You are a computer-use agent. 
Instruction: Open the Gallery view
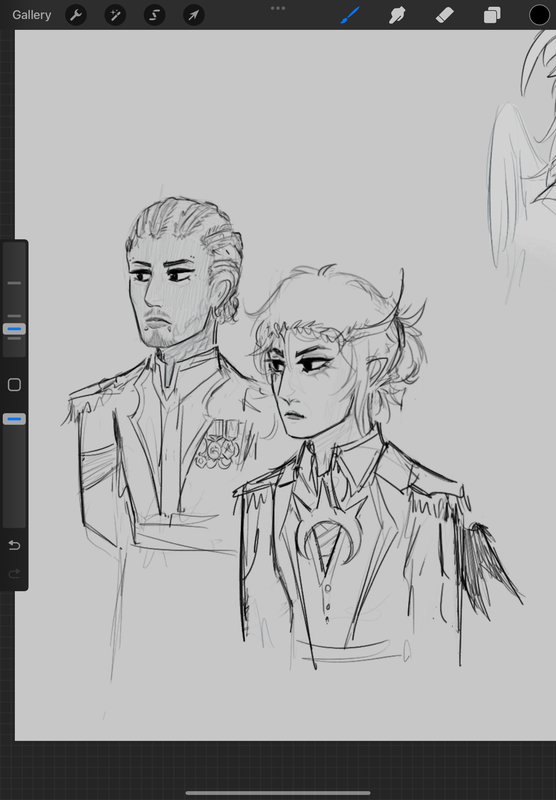coord(32,15)
